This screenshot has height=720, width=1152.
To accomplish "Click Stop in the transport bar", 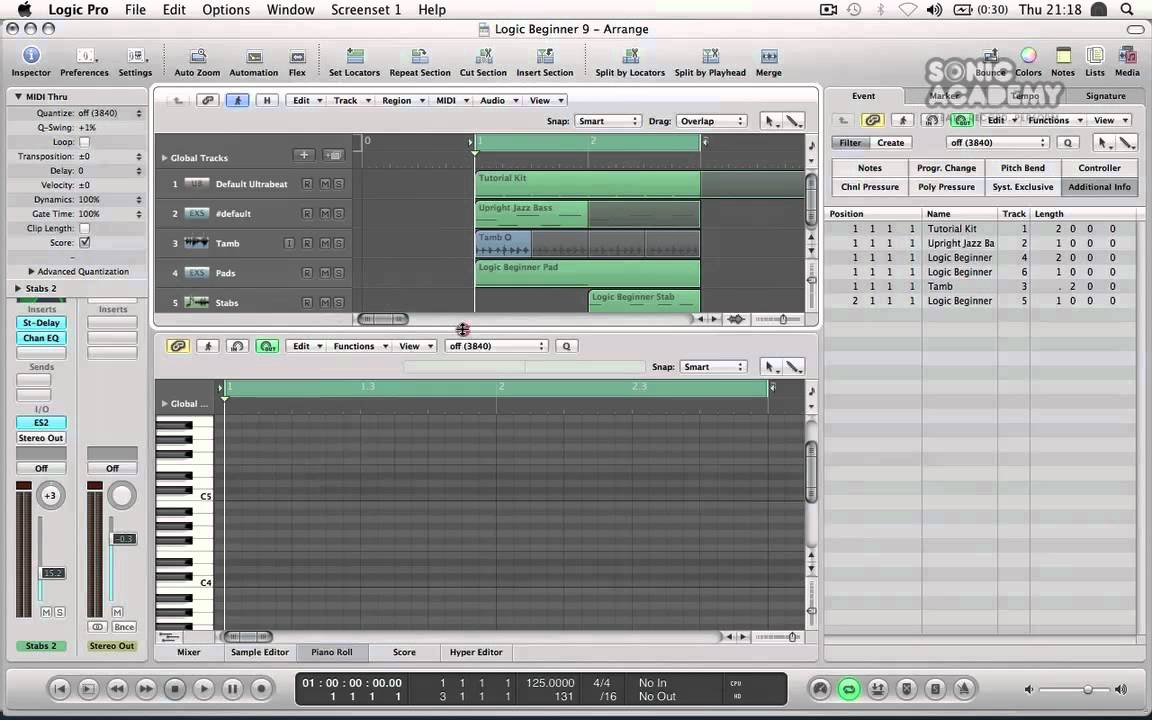I will 175,688.
